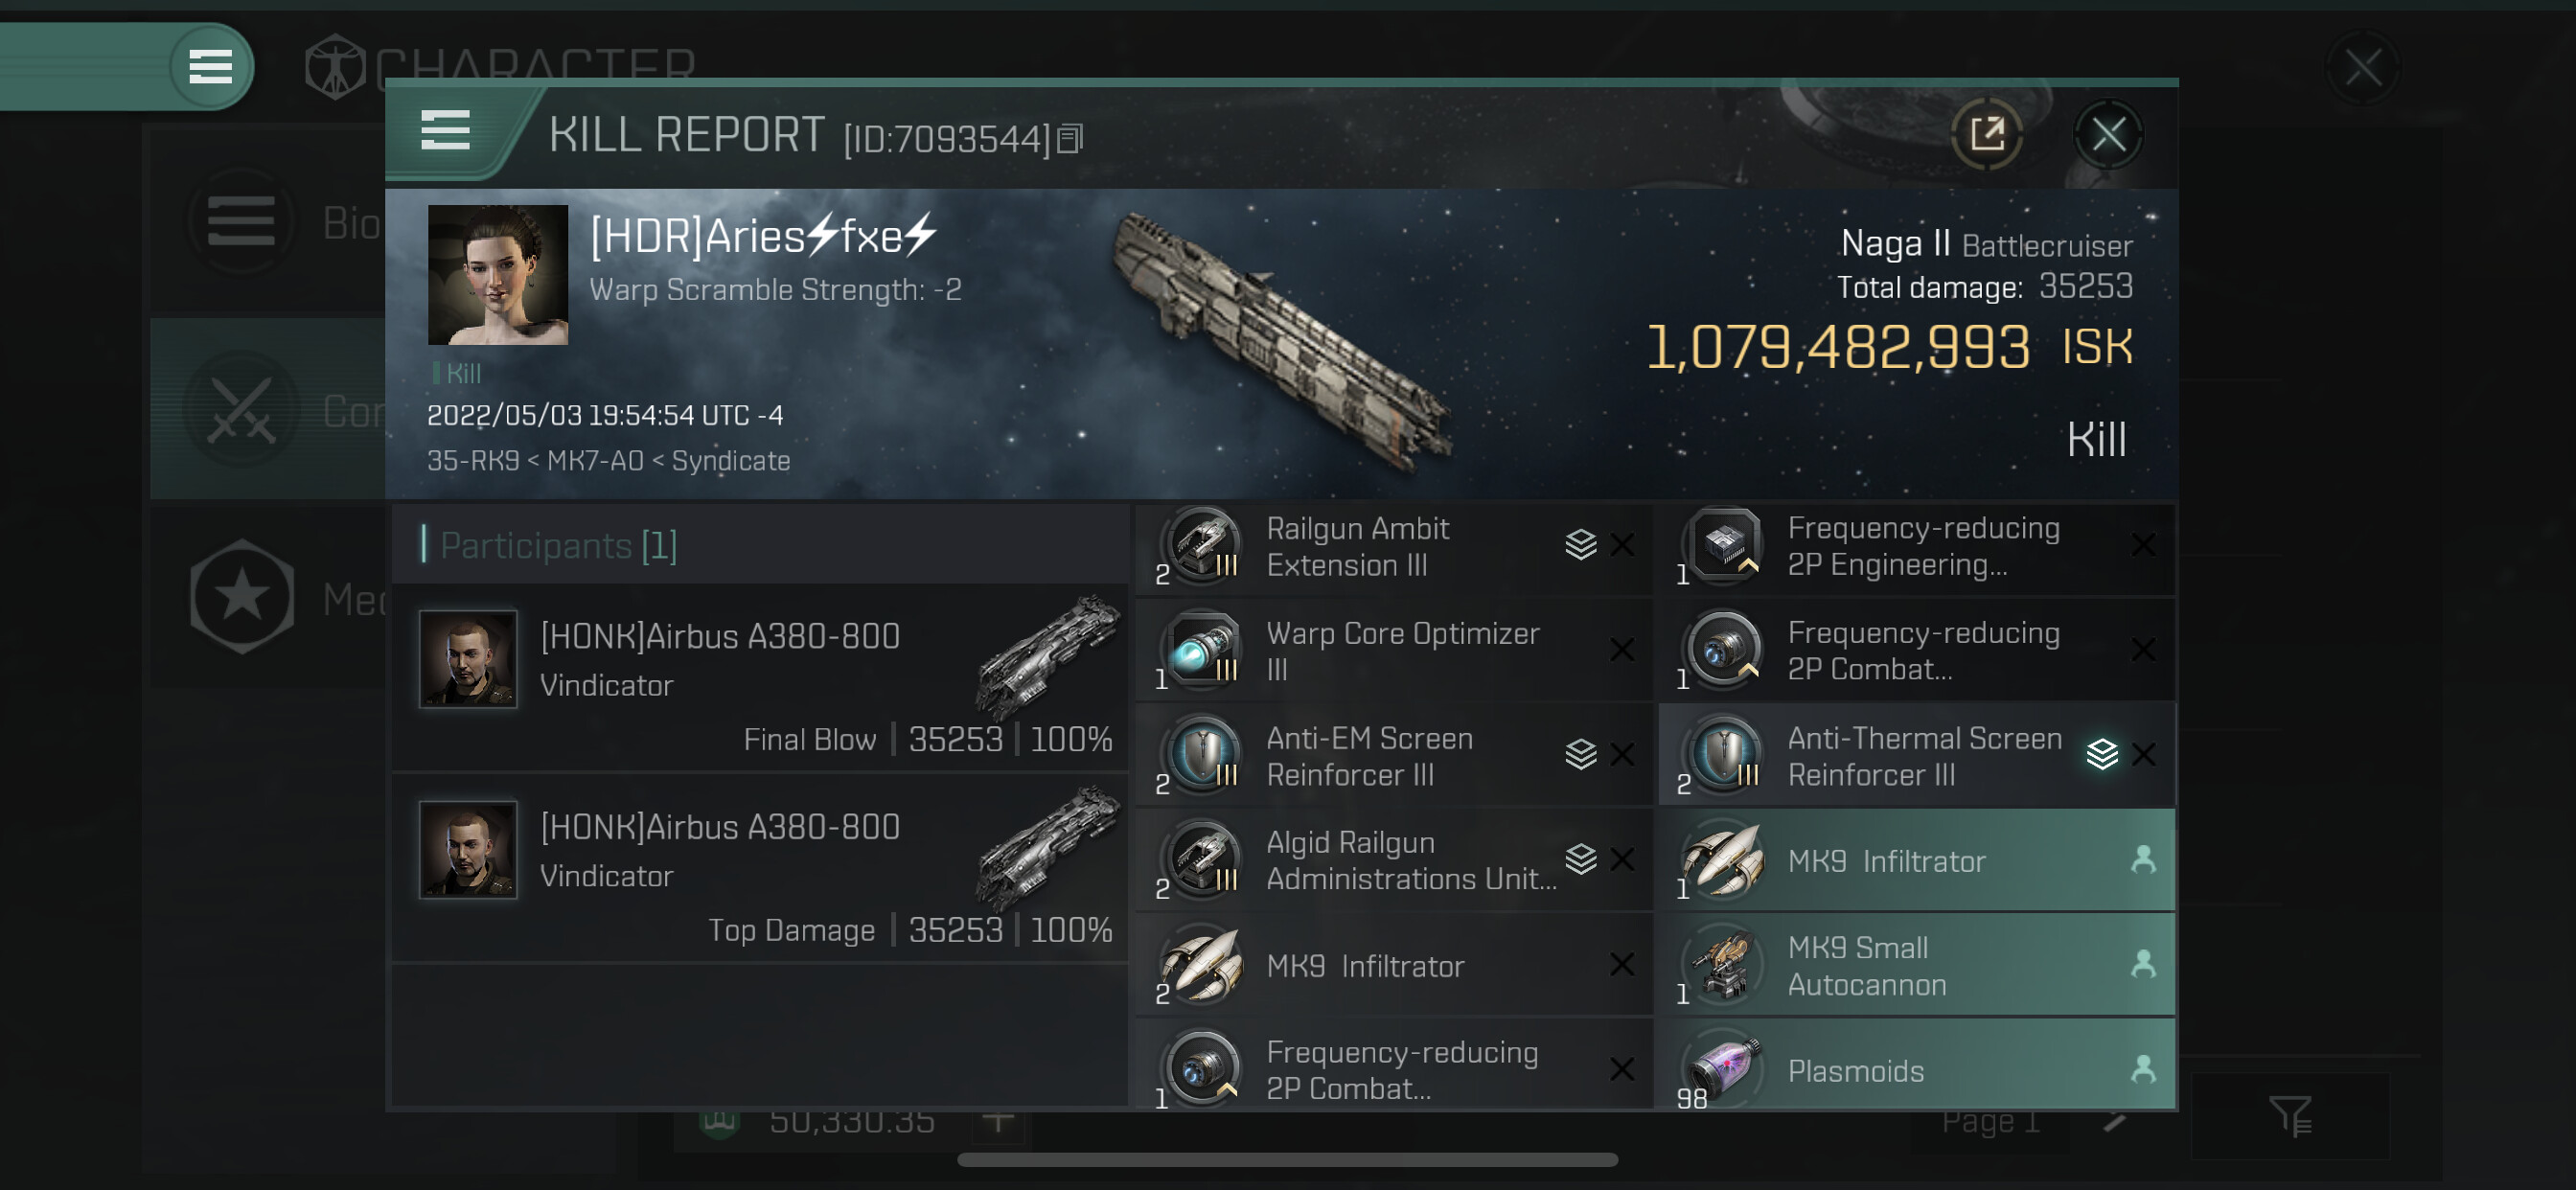Open the Kill Report hamburger menu
The width and height of the screenshot is (2576, 1190).
[445, 131]
